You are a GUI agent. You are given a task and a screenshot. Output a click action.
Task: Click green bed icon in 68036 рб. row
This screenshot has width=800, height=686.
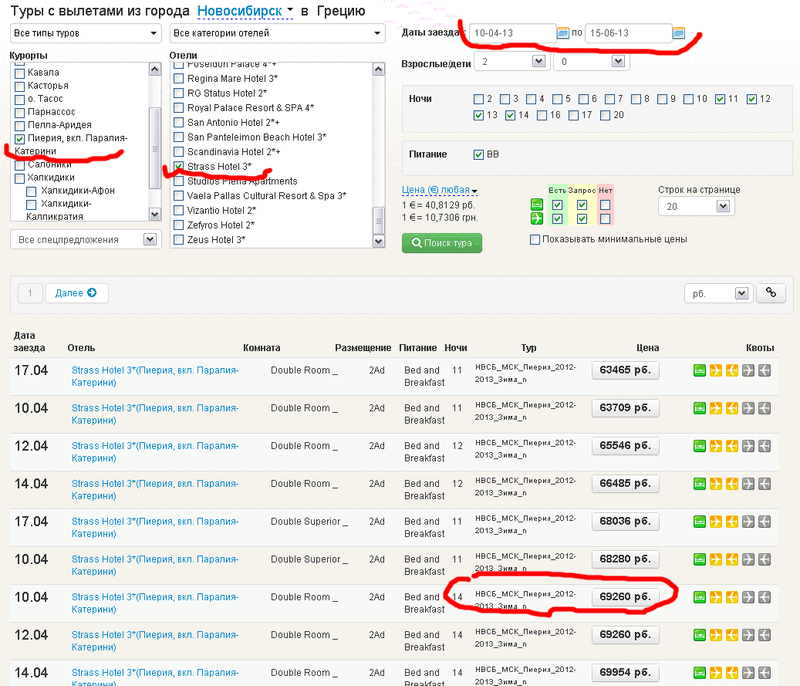coord(699,521)
